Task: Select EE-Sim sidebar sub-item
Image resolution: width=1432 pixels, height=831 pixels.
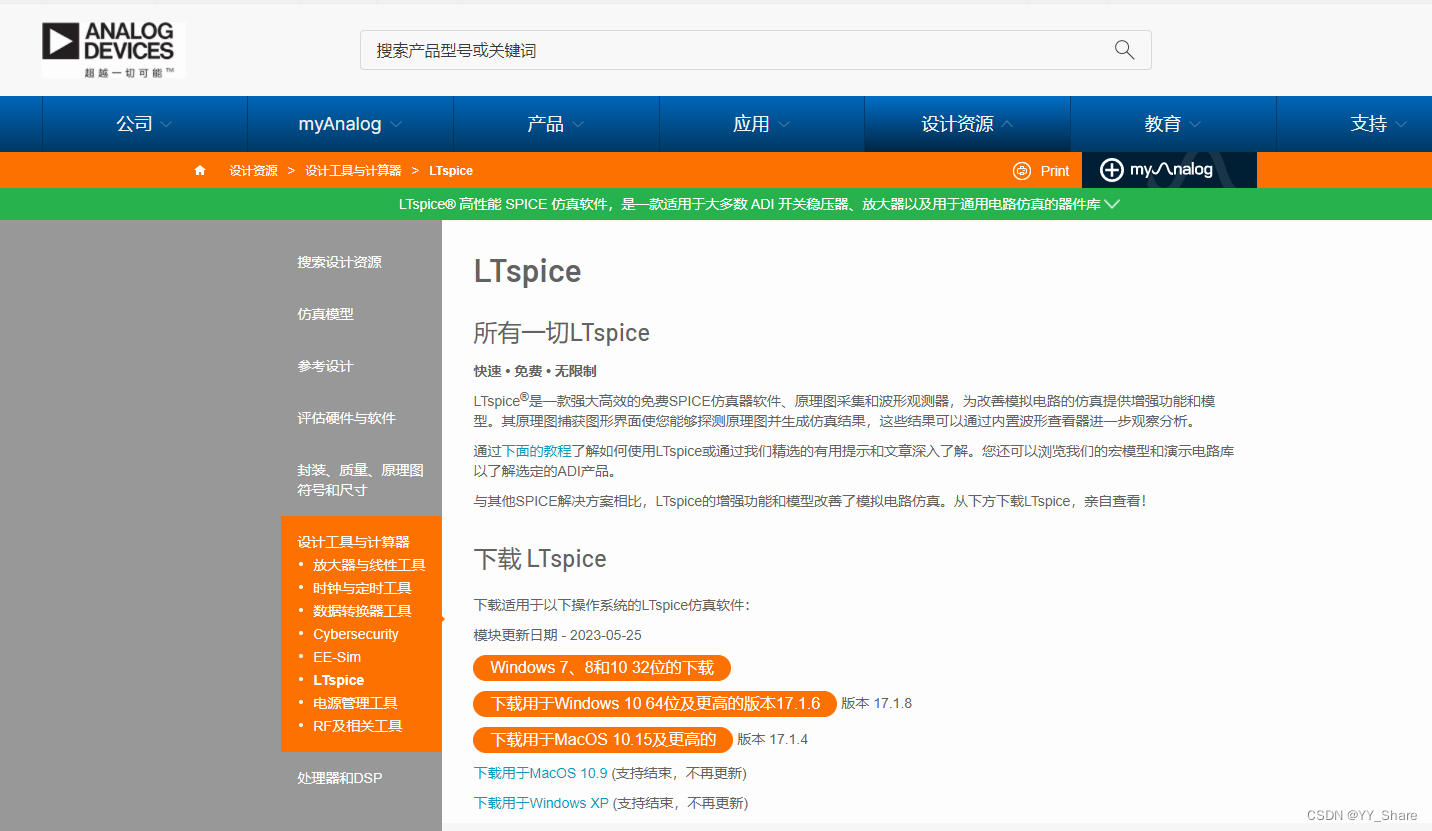Action: [x=337, y=657]
